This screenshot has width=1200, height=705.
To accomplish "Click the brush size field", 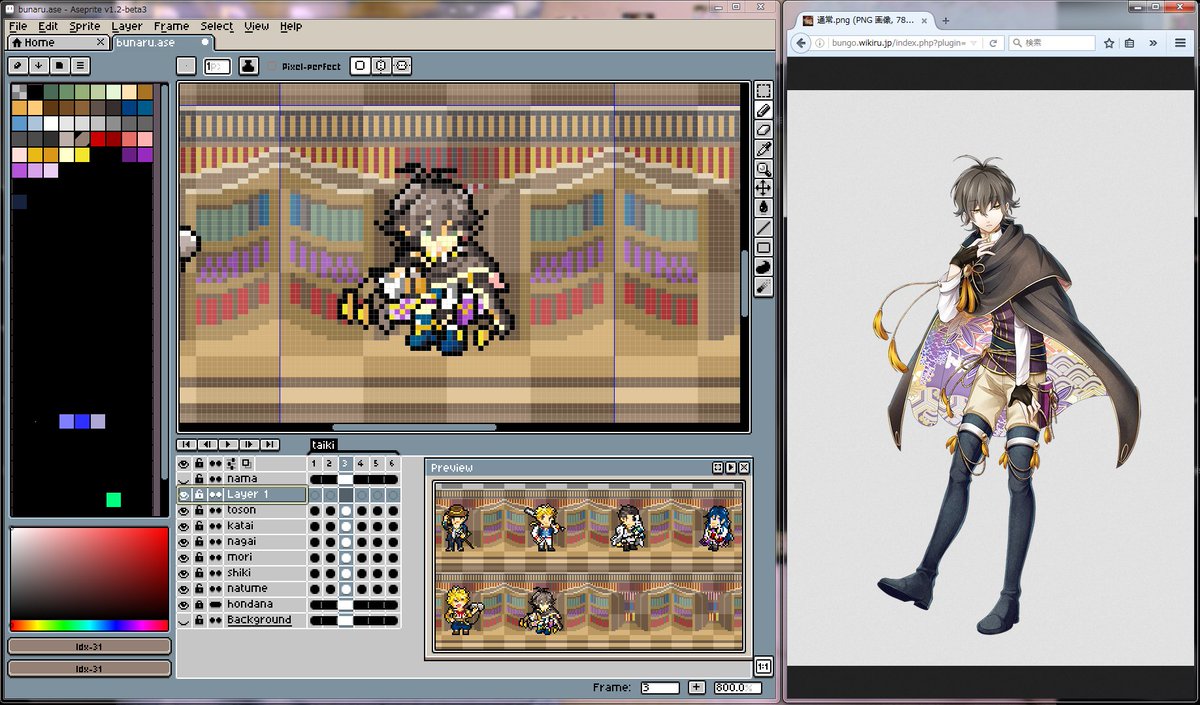I will (x=217, y=66).
